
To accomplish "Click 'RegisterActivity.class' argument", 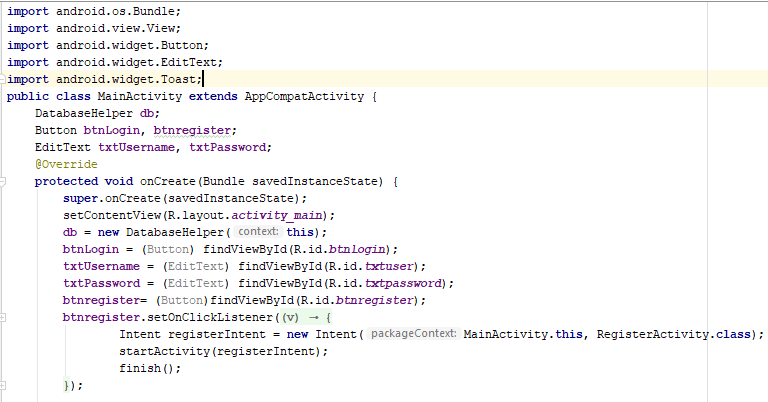I will (673, 334).
